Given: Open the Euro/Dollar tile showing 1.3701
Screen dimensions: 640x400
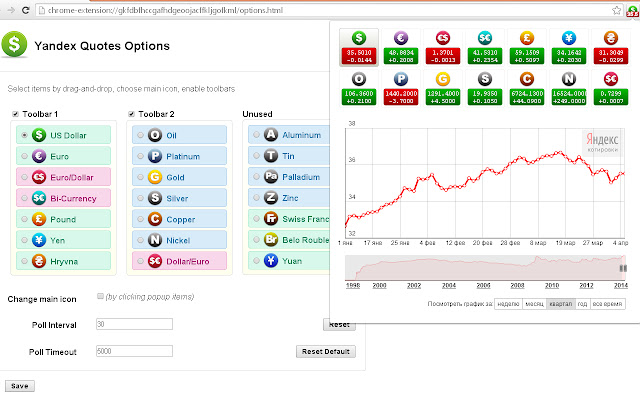Looking at the screenshot, I should (443, 47).
